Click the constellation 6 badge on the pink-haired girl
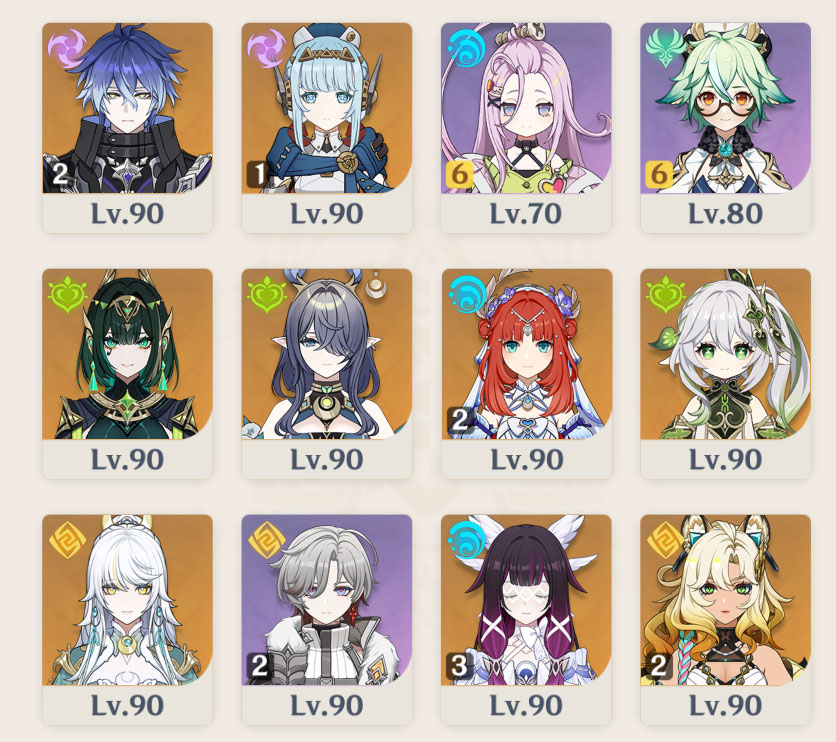 click(x=459, y=175)
